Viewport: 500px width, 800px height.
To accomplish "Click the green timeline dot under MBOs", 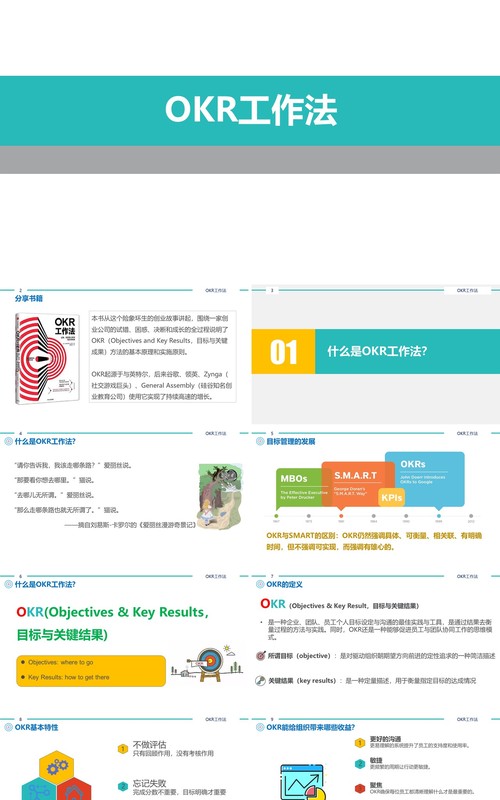I will tap(276, 516).
